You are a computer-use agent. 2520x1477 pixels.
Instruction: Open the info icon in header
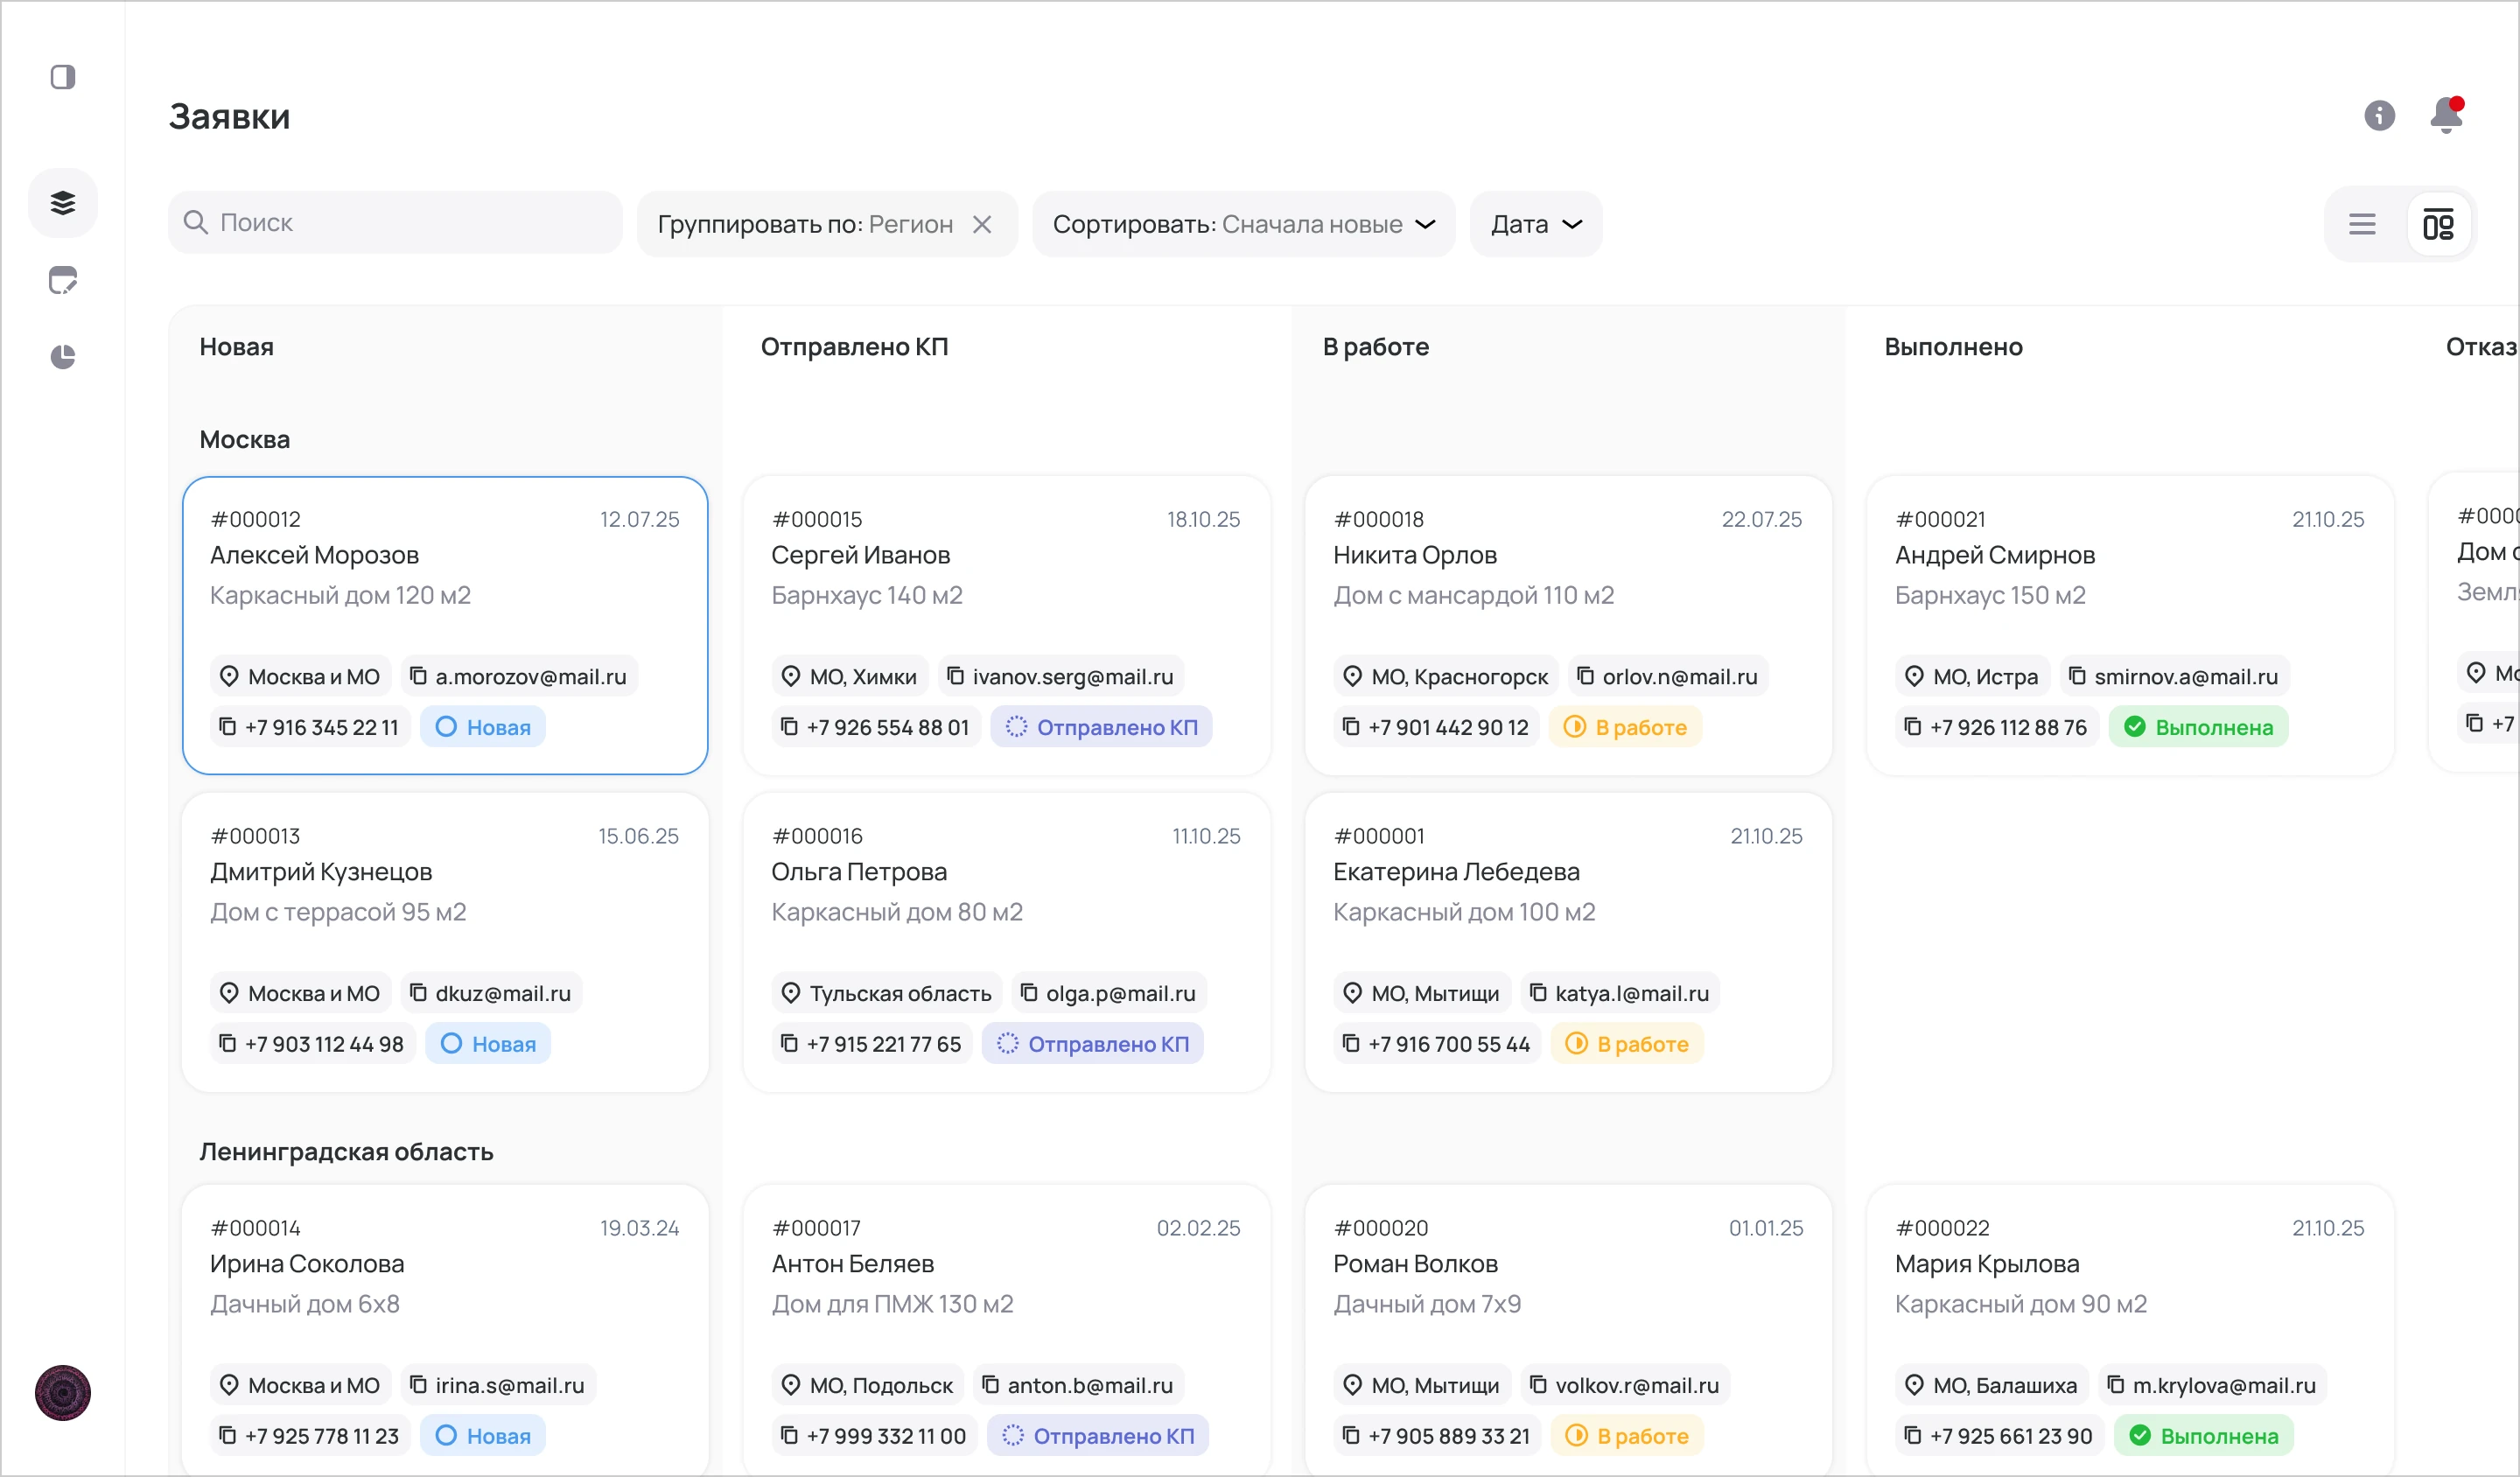click(2379, 116)
